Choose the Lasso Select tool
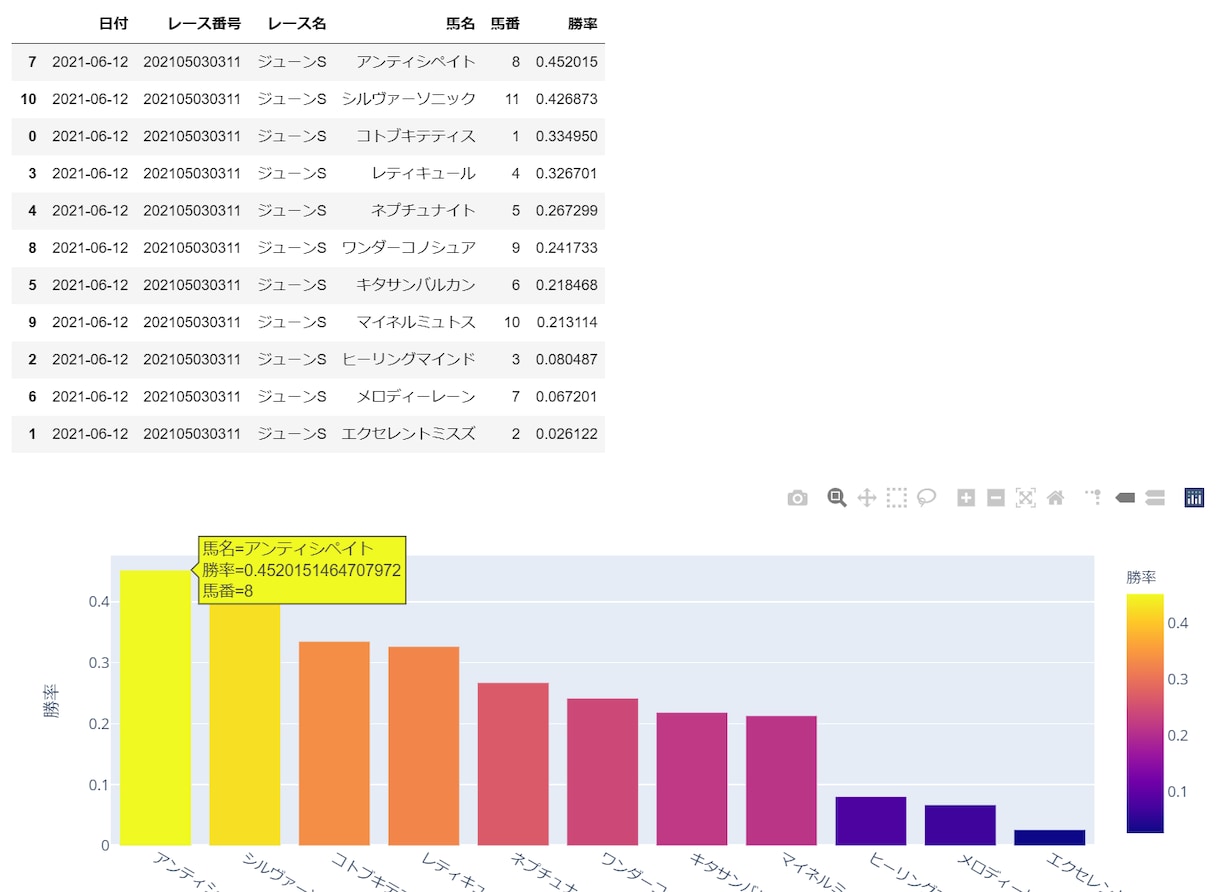This screenshot has height=892, width=1220. pos(927,498)
